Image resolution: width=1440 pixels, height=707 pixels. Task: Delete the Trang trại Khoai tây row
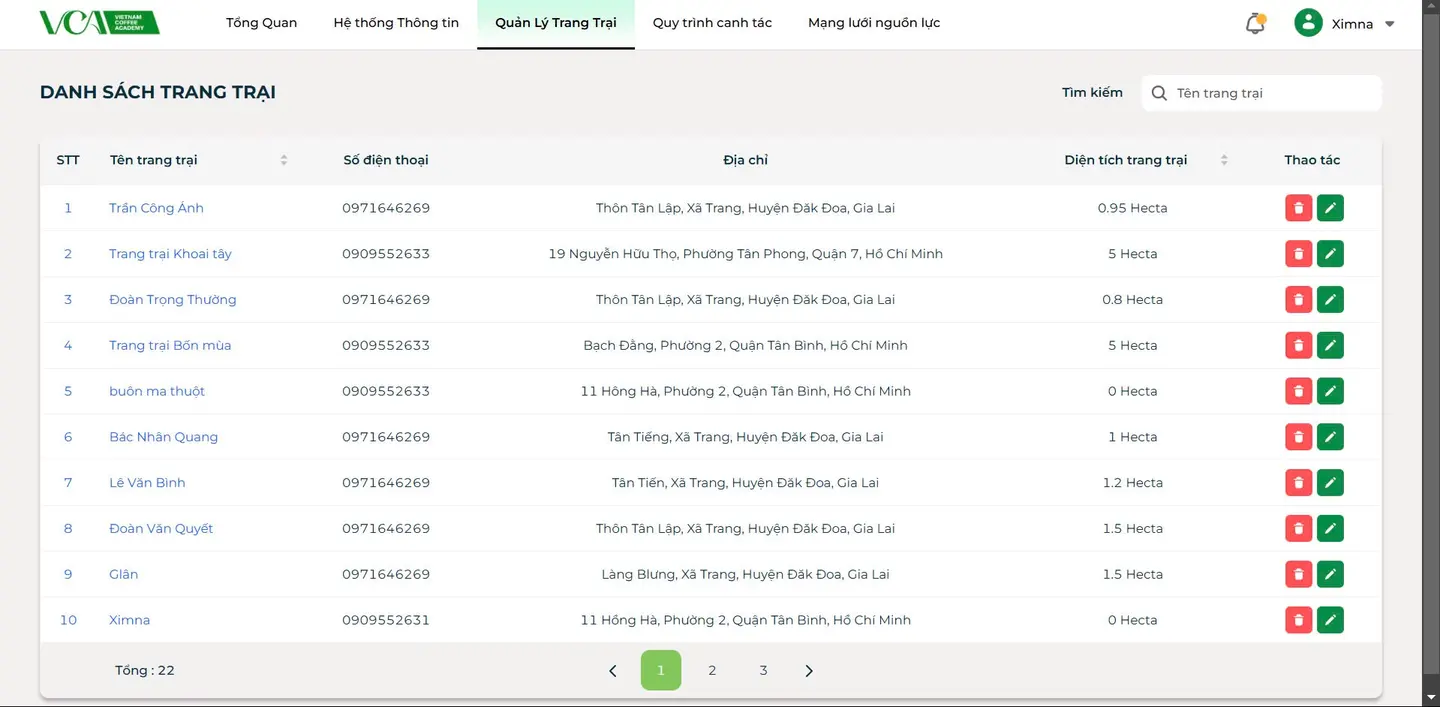(1298, 254)
